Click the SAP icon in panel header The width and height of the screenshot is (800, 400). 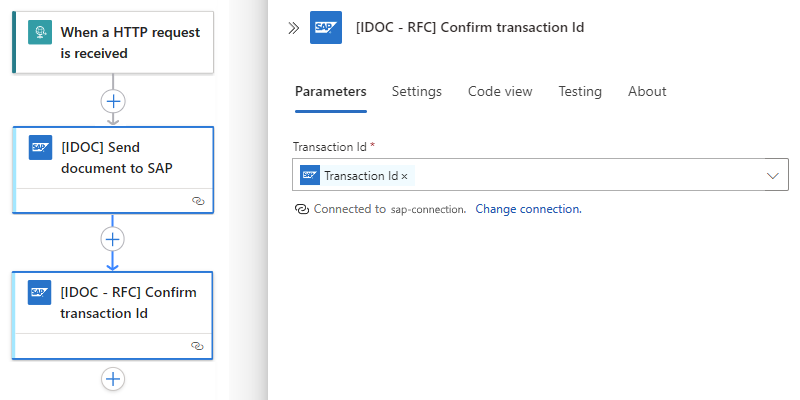325,28
